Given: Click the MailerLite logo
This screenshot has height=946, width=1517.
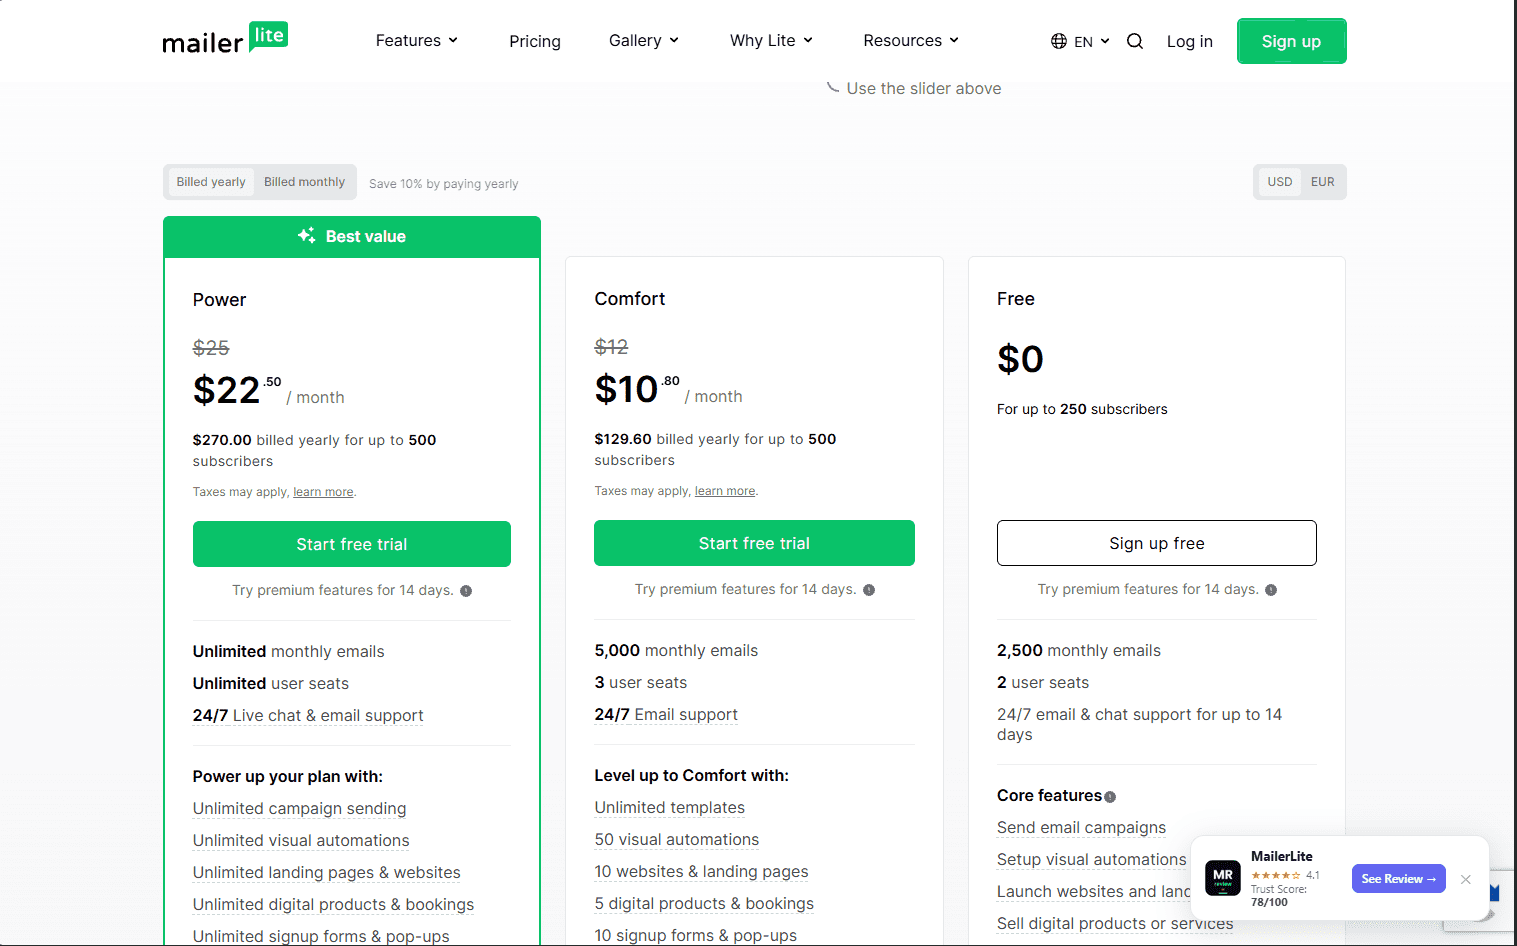Looking at the screenshot, I should click(225, 38).
